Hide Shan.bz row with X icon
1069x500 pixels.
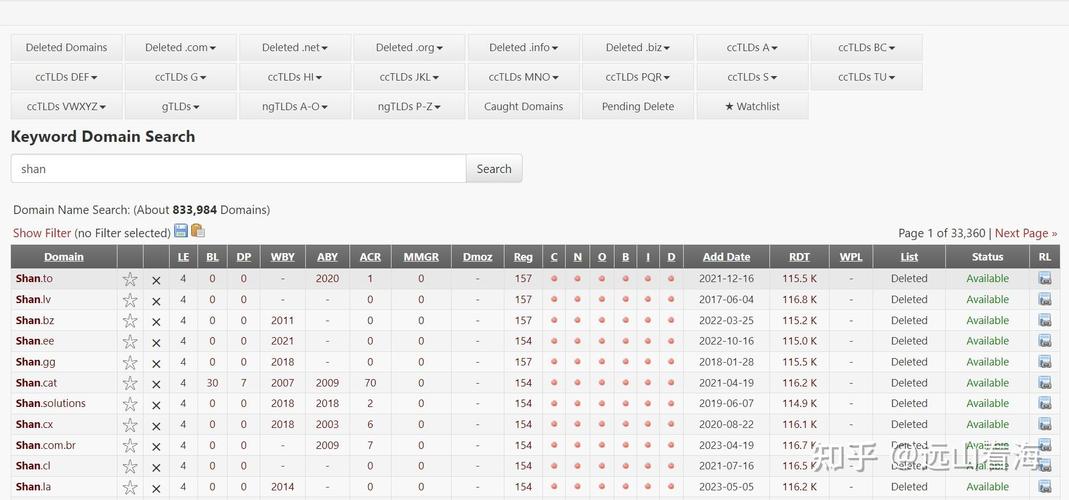156,322
